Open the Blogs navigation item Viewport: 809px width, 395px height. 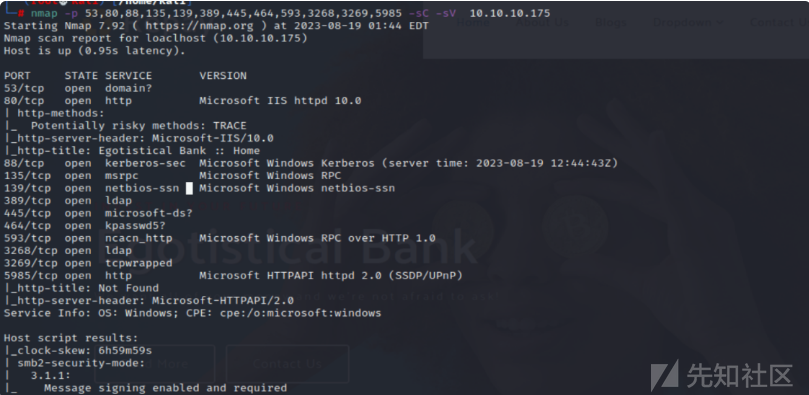610,23
